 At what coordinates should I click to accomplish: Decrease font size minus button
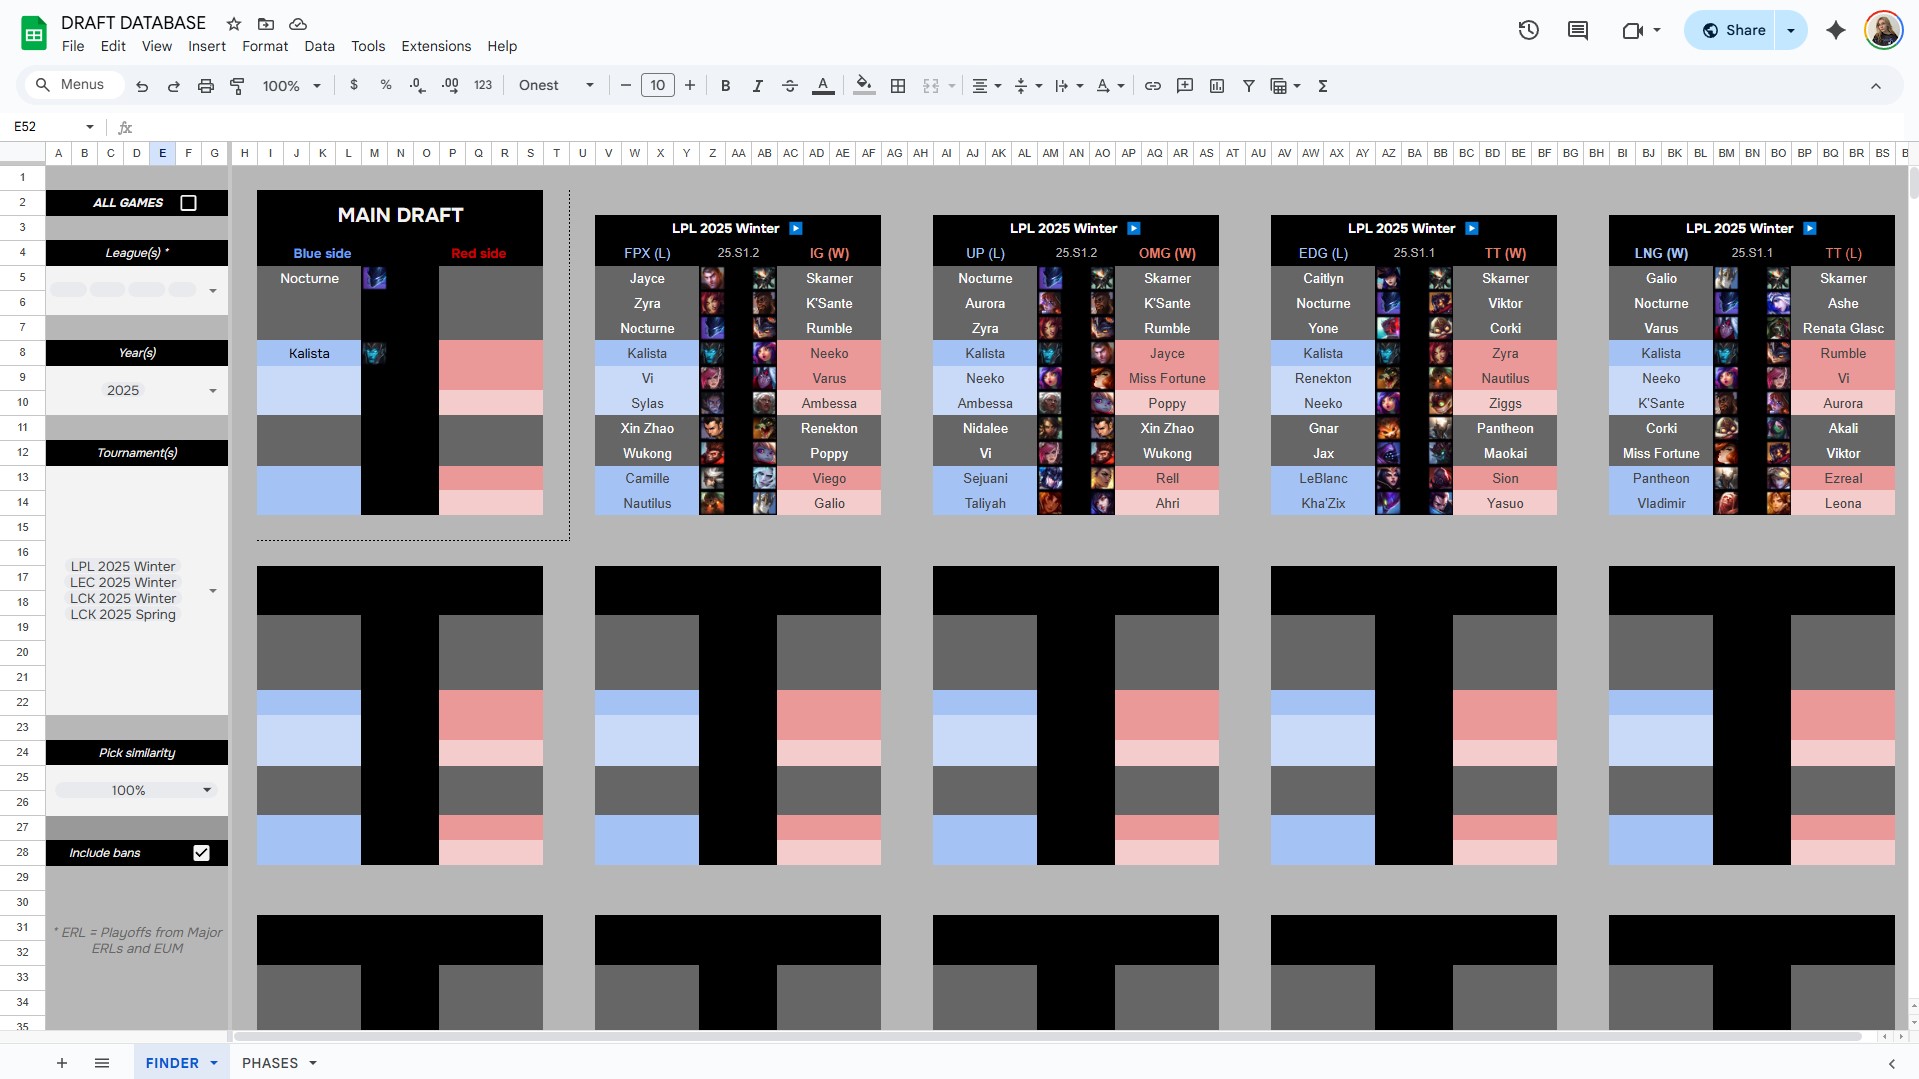click(x=626, y=86)
